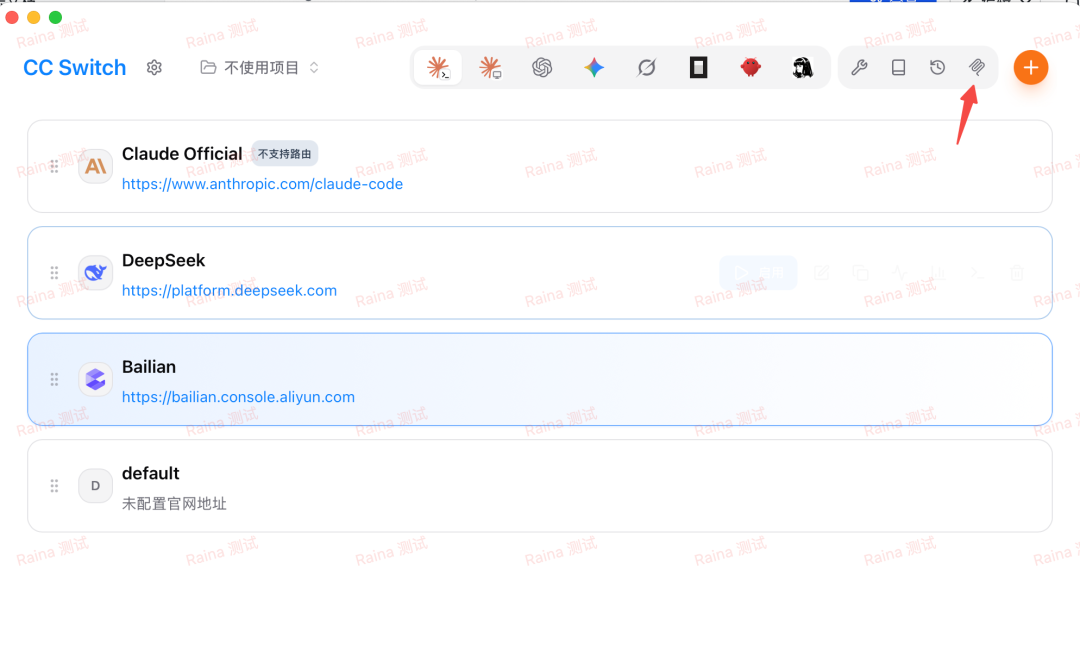The width and height of the screenshot is (1080, 663).
Task: Click the Claude Official Anthropic logo
Action: click(96, 167)
